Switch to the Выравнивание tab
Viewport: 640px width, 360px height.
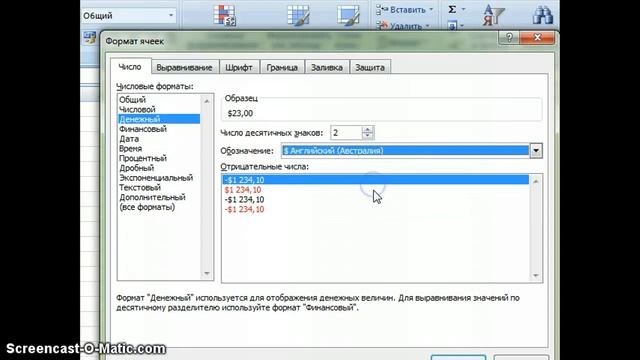click(x=184, y=67)
